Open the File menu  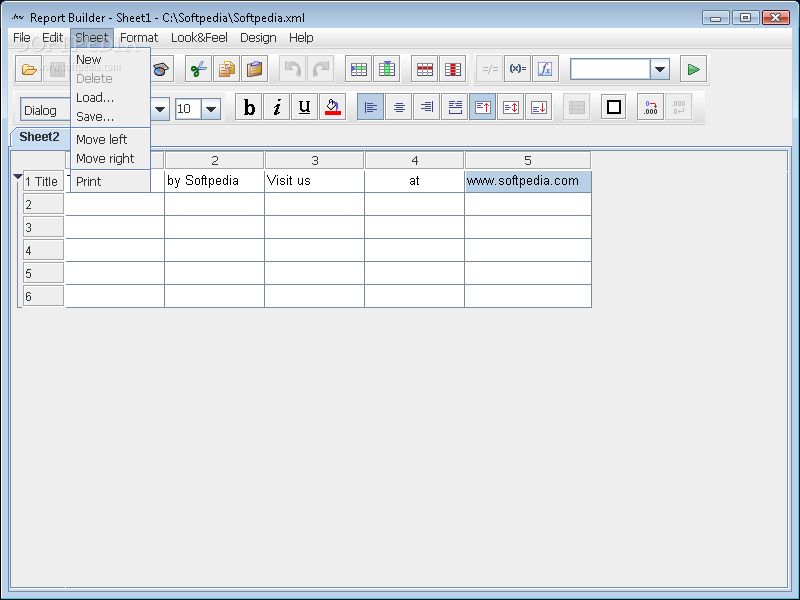coord(21,38)
